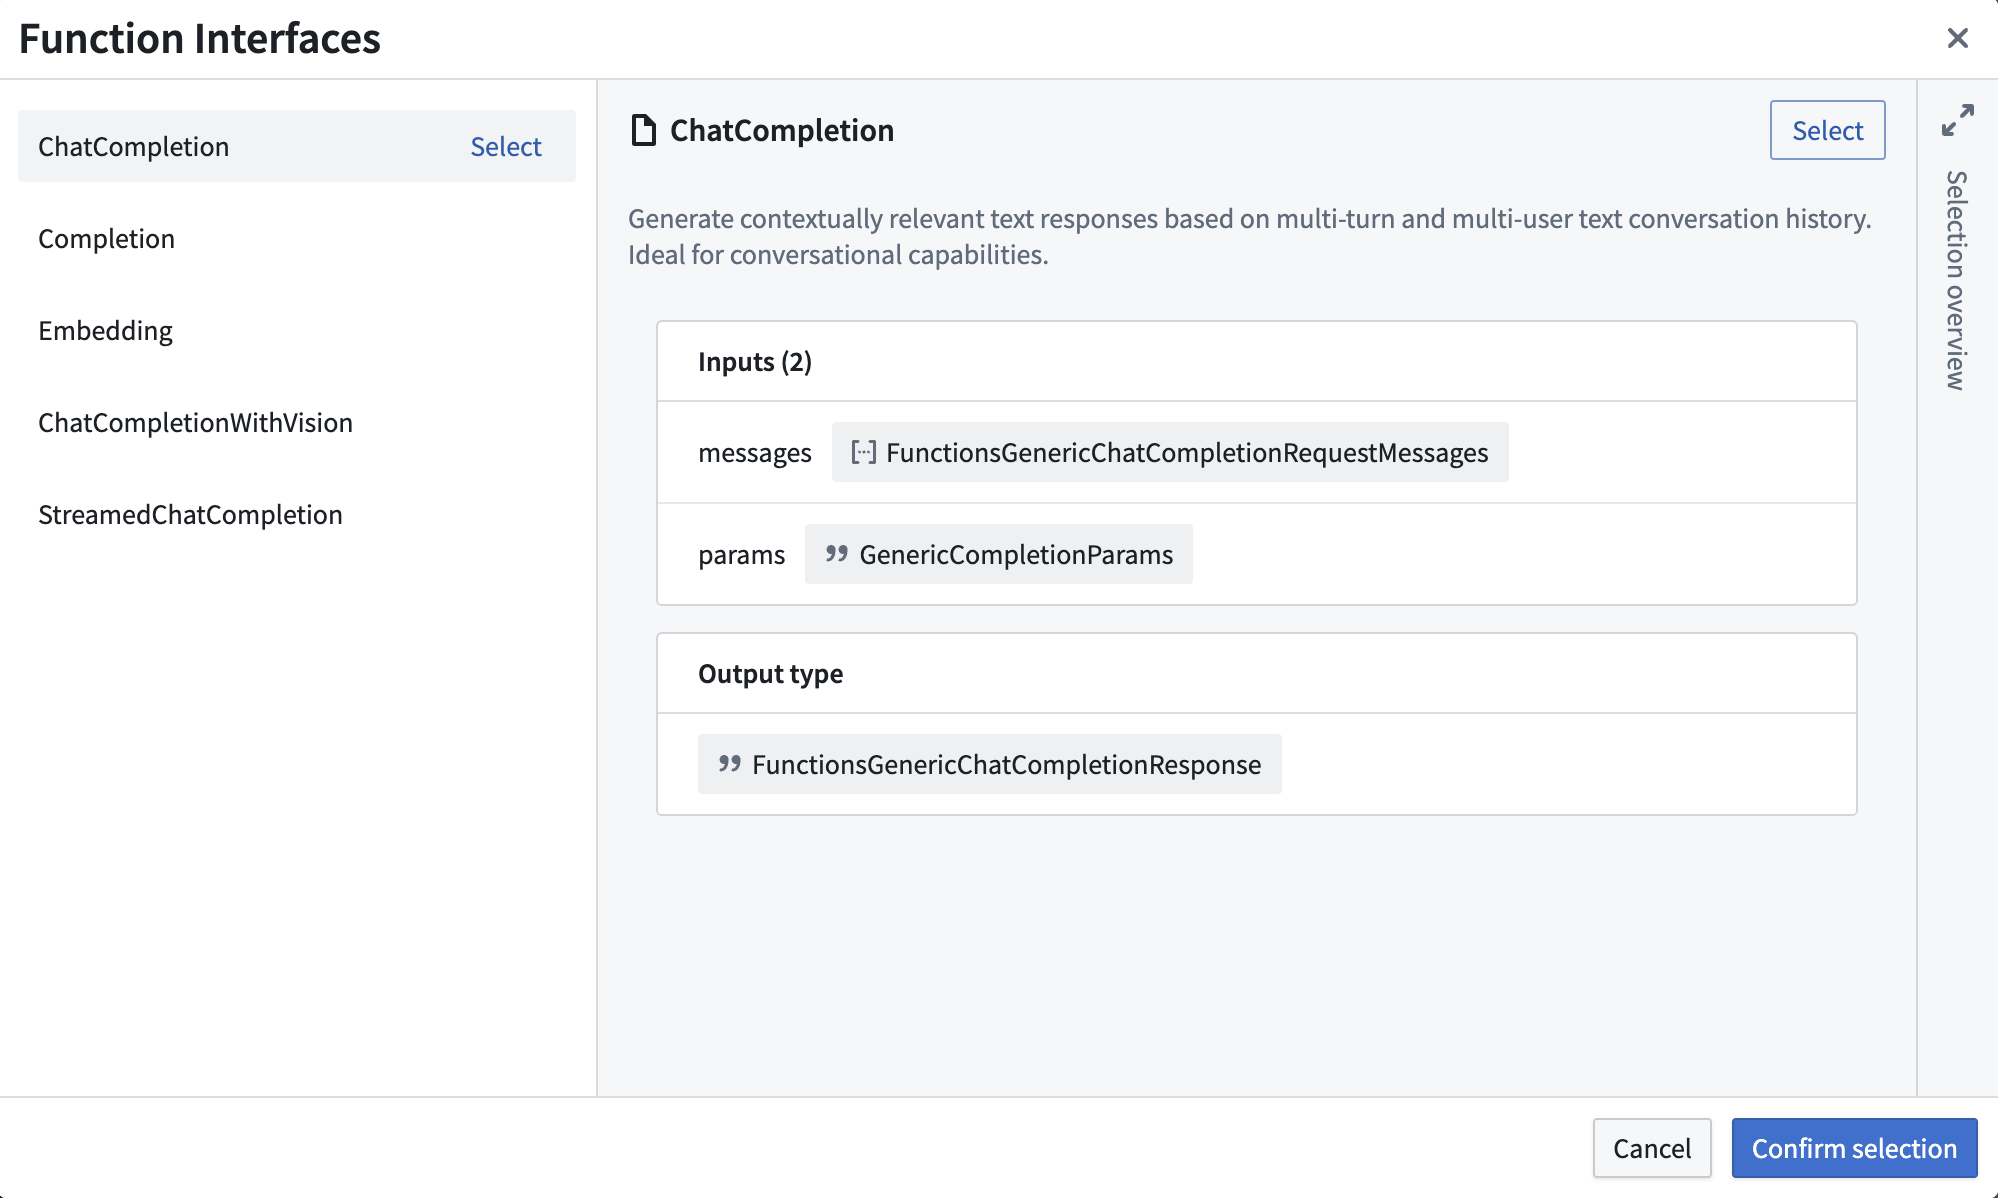
Task: Click the ChatCompletion title in details pane
Action: click(782, 130)
